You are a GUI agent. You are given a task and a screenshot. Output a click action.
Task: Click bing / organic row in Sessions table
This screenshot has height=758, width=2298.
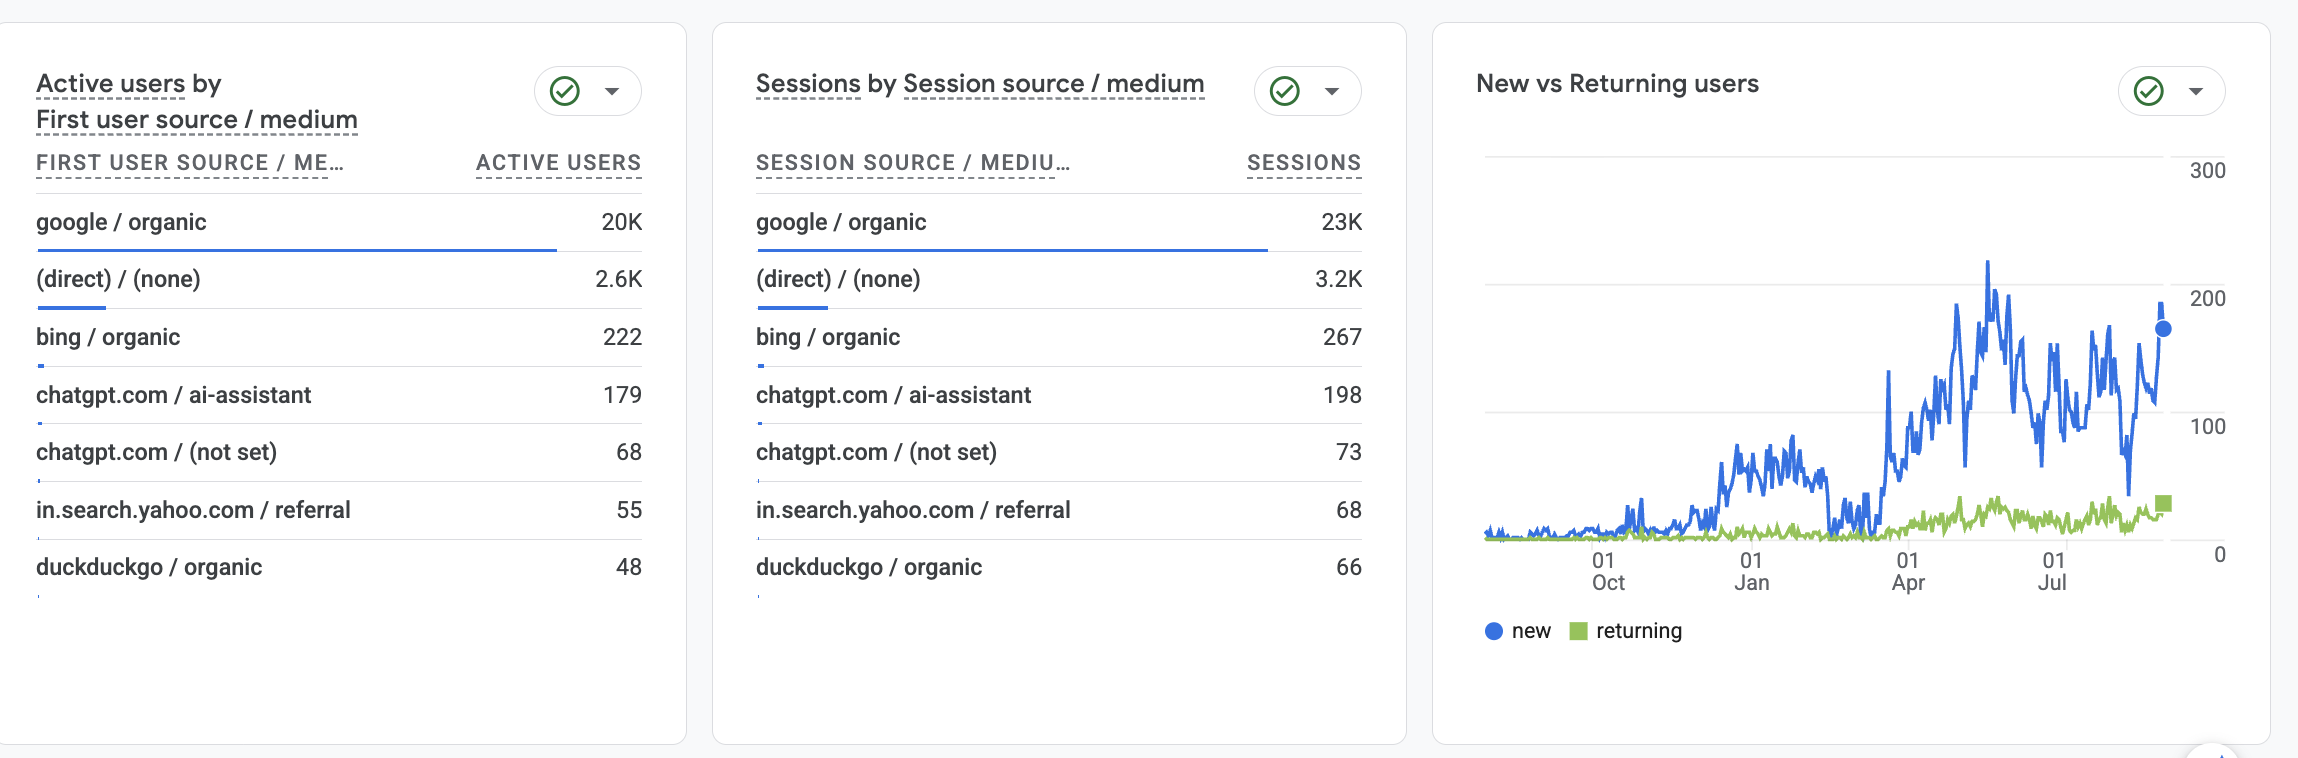(x=1059, y=337)
